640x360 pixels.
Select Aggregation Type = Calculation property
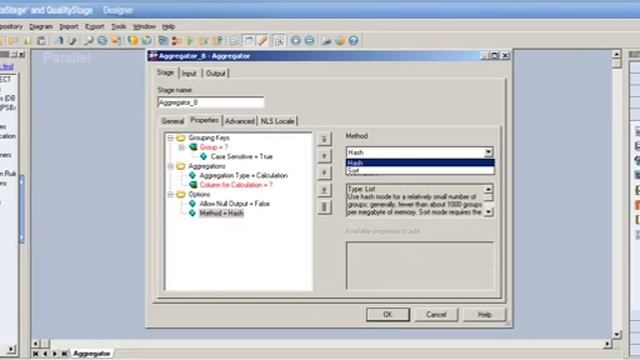point(243,176)
